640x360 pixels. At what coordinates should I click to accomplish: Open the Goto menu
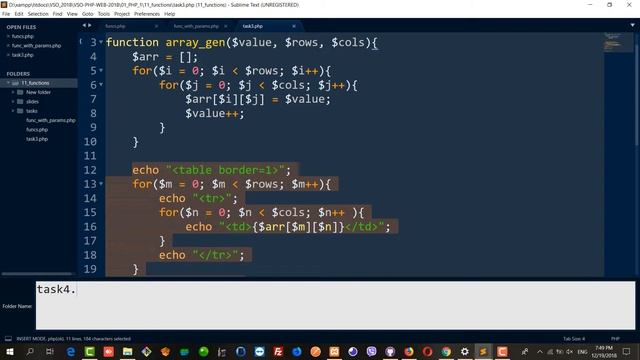88,14
